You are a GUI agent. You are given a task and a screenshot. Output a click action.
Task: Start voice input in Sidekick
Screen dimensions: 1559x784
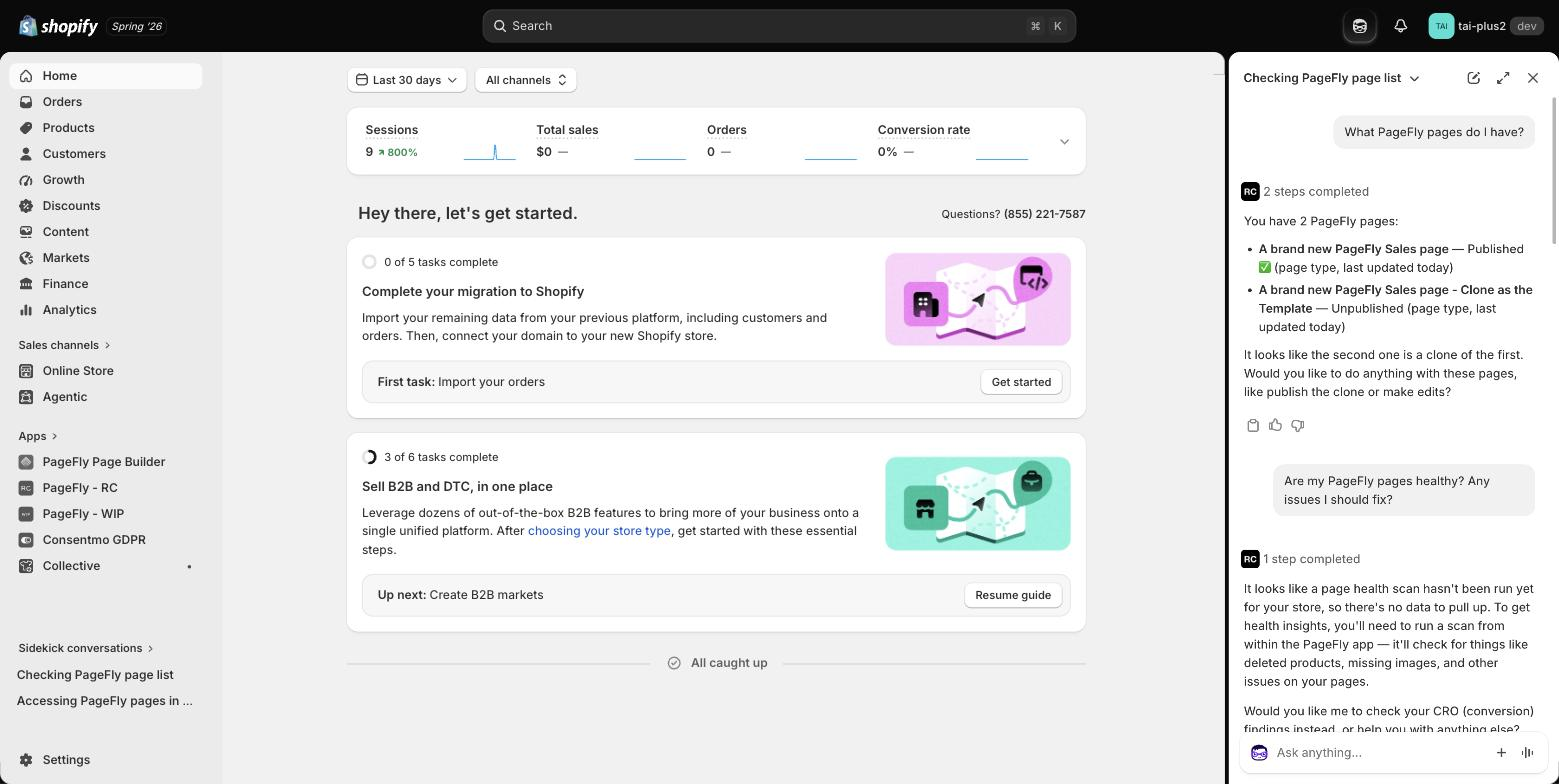coord(1527,753)
